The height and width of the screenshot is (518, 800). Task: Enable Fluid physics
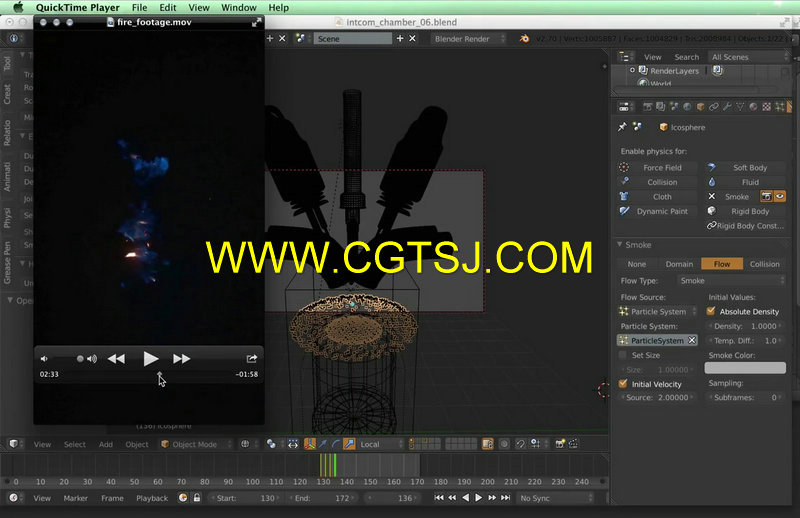pyautogui.click(x=745, y=182)
